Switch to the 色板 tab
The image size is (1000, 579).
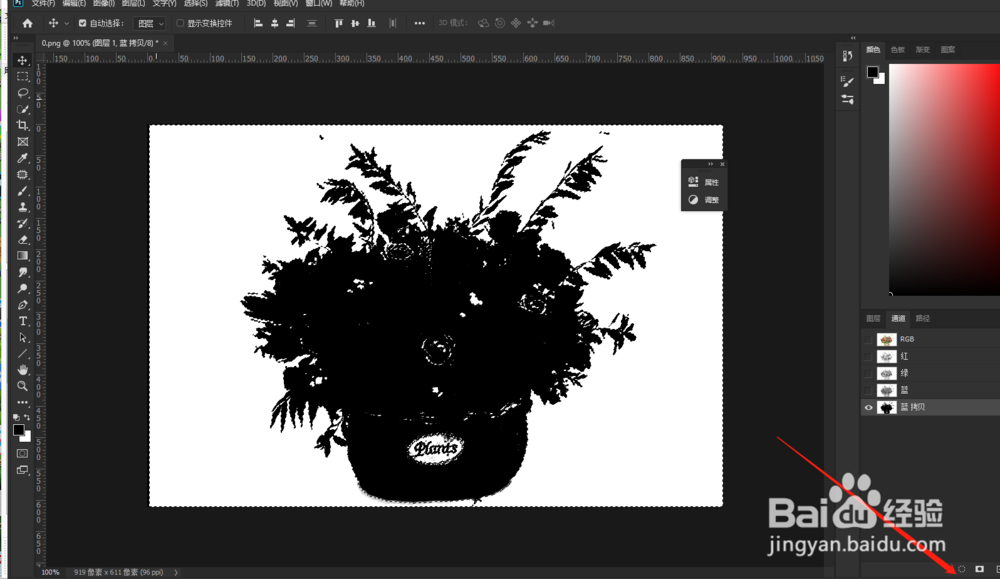coord(898,50)
